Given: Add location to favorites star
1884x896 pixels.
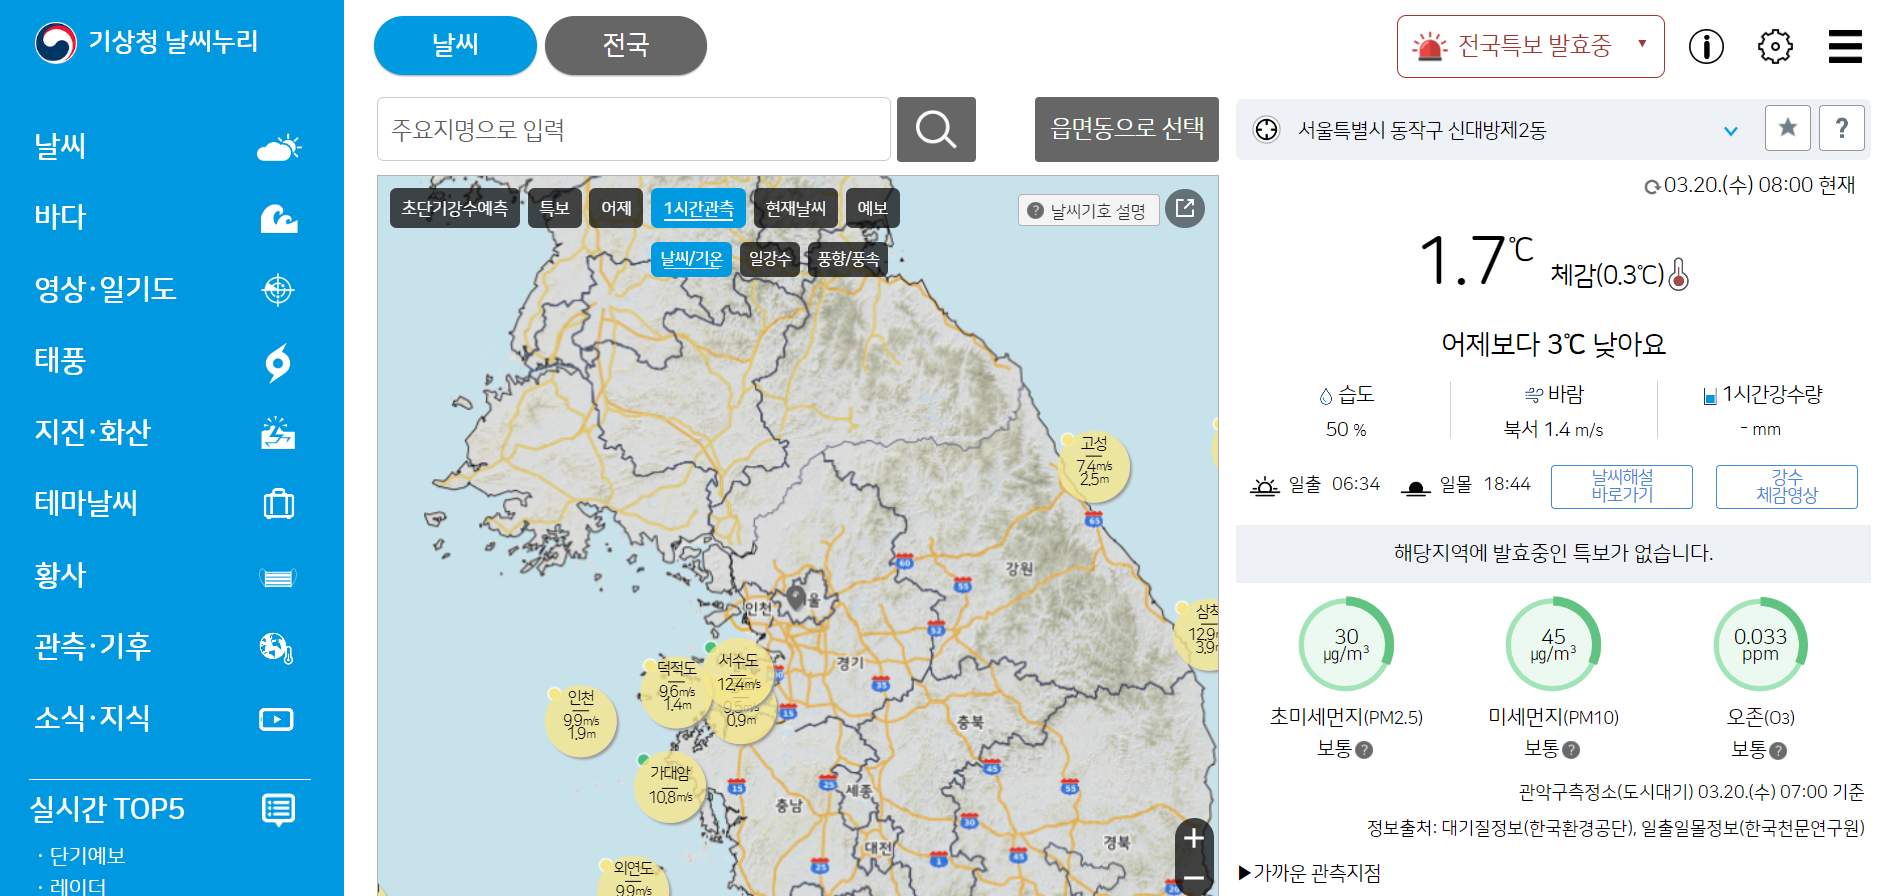Looking at the screenshot, I should [1788, 128].
